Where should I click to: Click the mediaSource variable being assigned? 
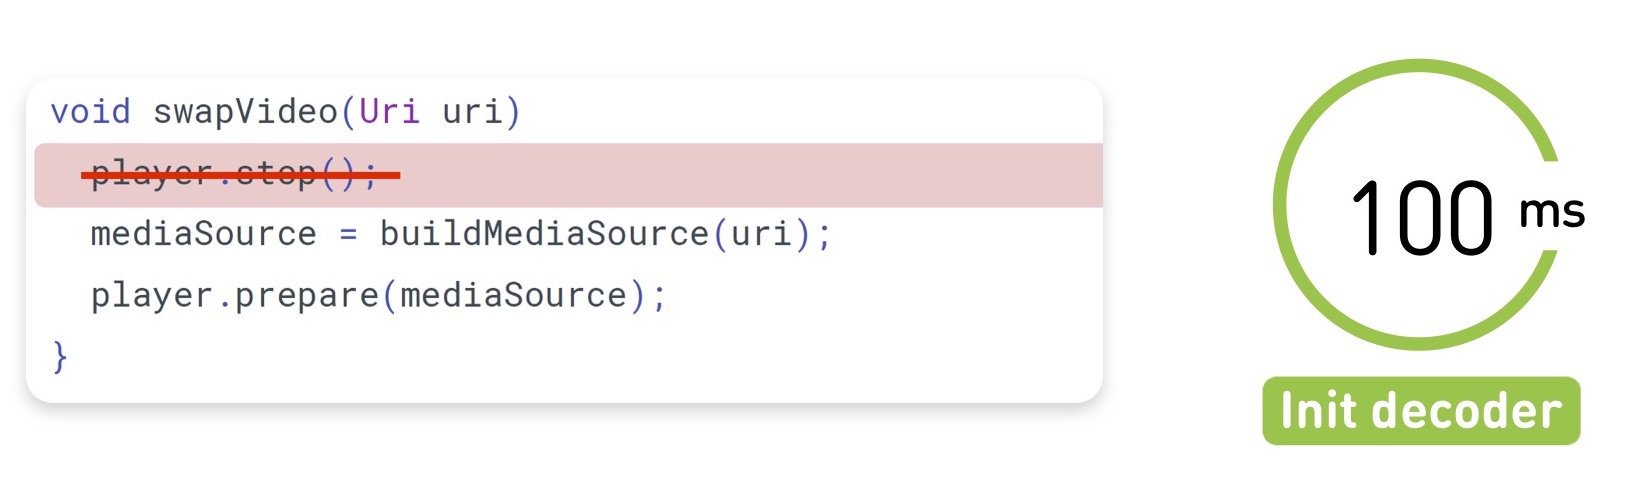pyautogui.click(x=203, y=234)
